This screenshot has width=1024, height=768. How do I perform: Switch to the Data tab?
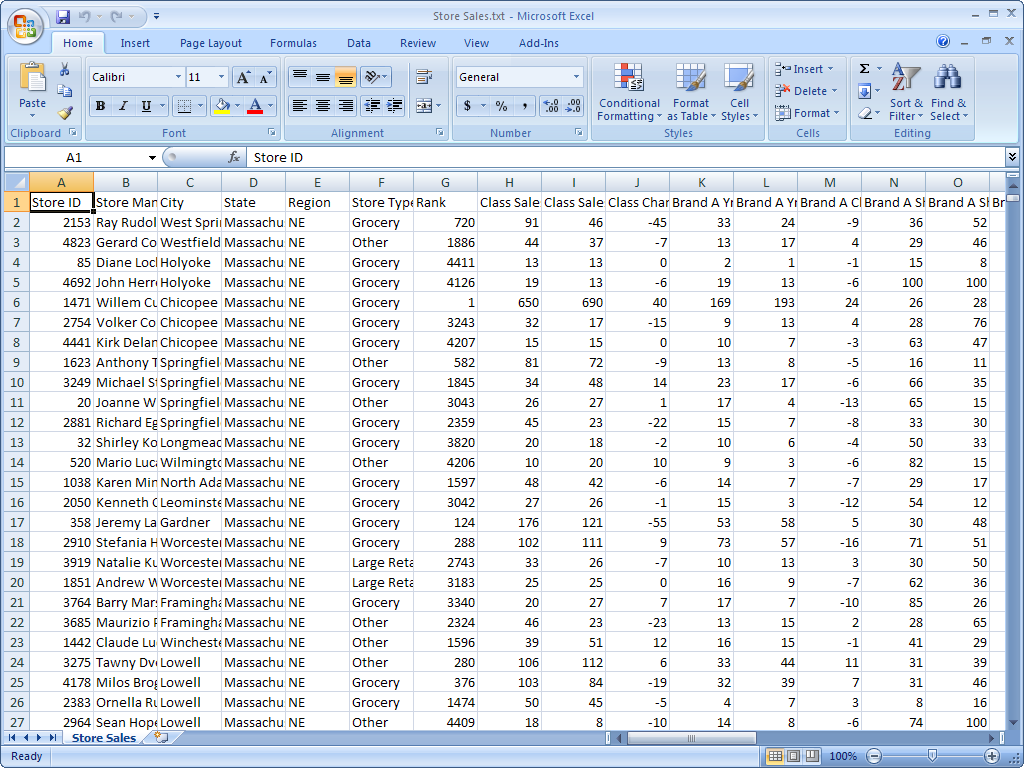coord(359,43)
